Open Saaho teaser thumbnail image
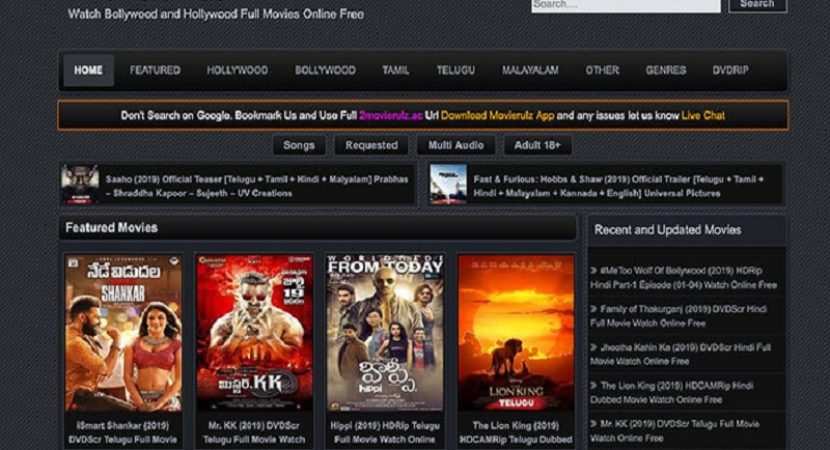The width and height of the screenshot is (830, 450). 80,184
